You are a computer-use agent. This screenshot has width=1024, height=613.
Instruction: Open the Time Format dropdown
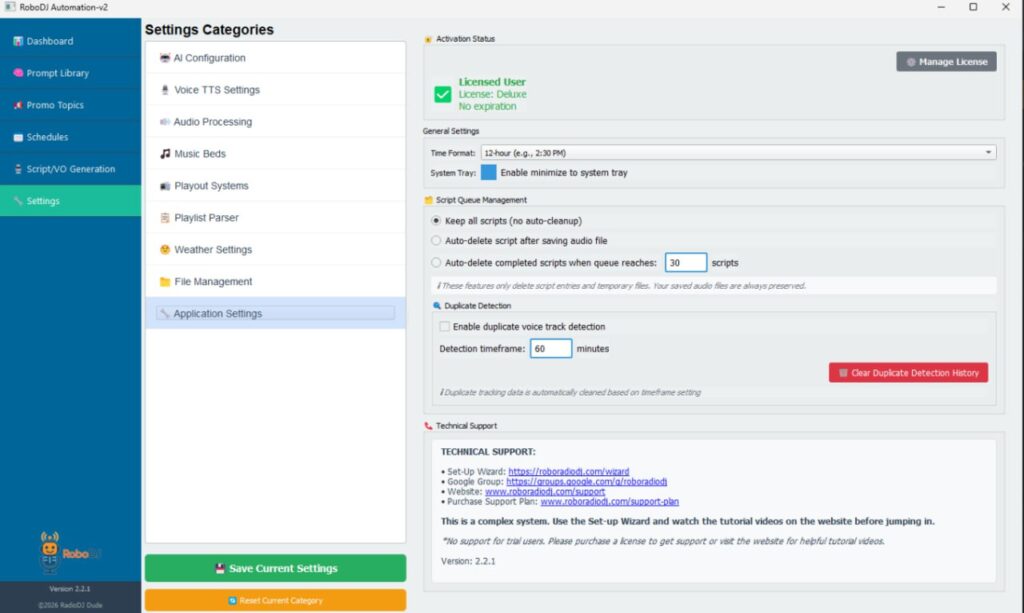tap(737, 153)
